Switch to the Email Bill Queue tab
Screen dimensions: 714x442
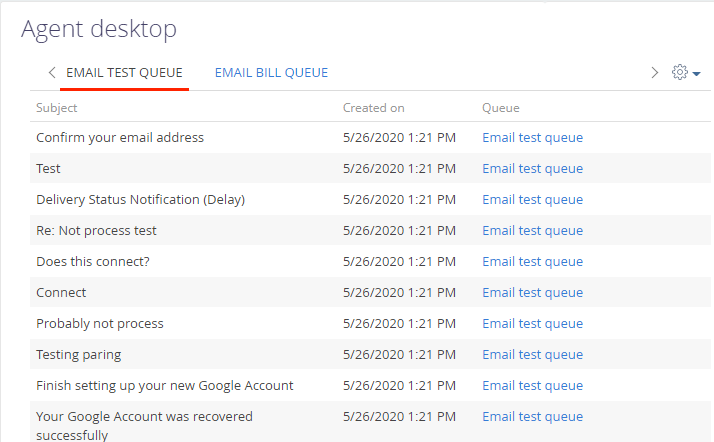click(x=271, y=73)
